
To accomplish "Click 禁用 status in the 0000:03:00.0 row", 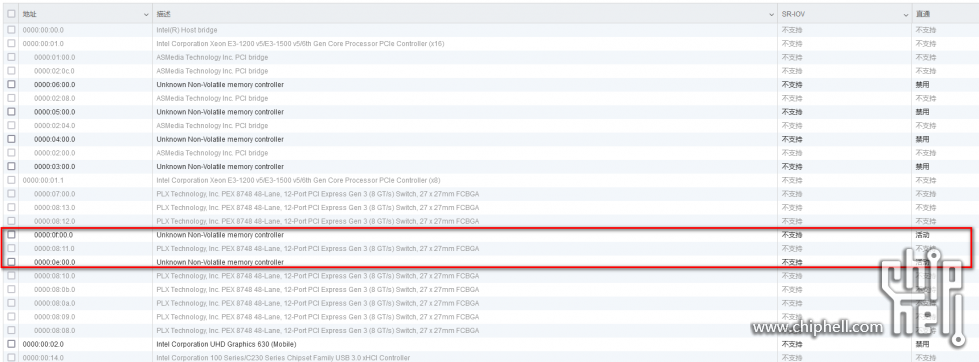I will pos(922,167).
